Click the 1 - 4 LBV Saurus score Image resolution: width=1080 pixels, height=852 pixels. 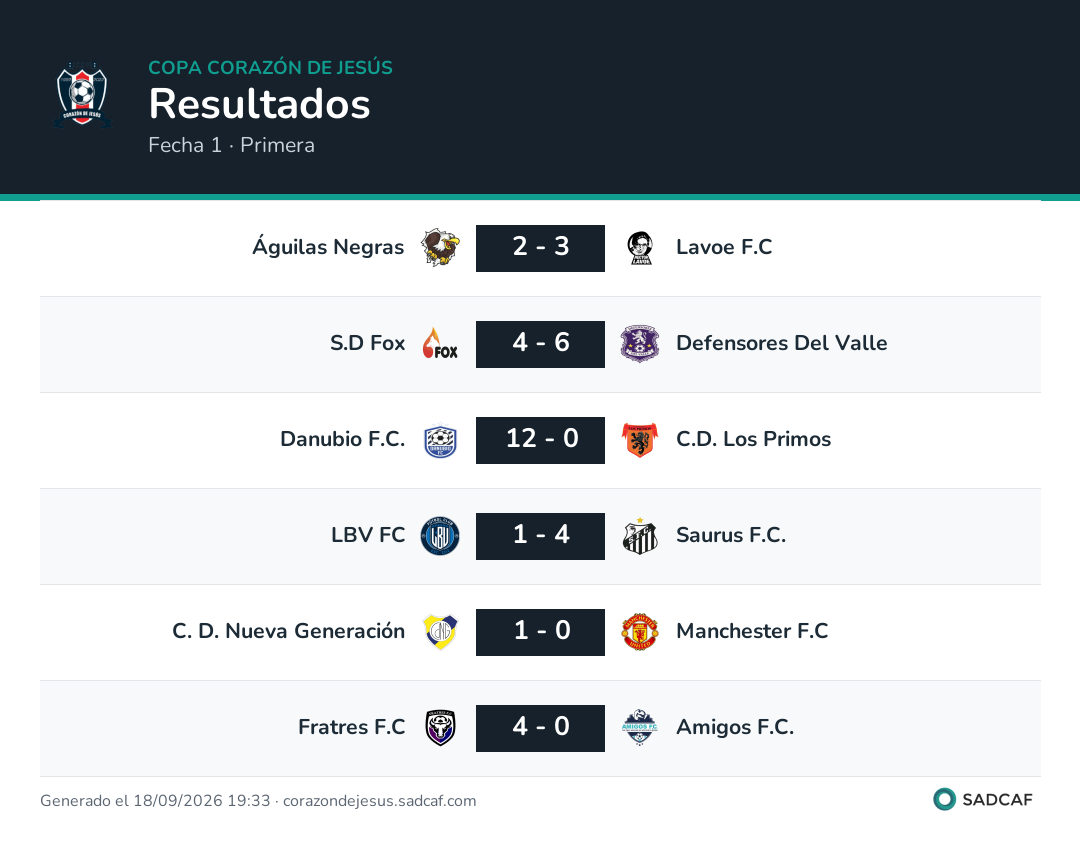[x=541, y=536]
